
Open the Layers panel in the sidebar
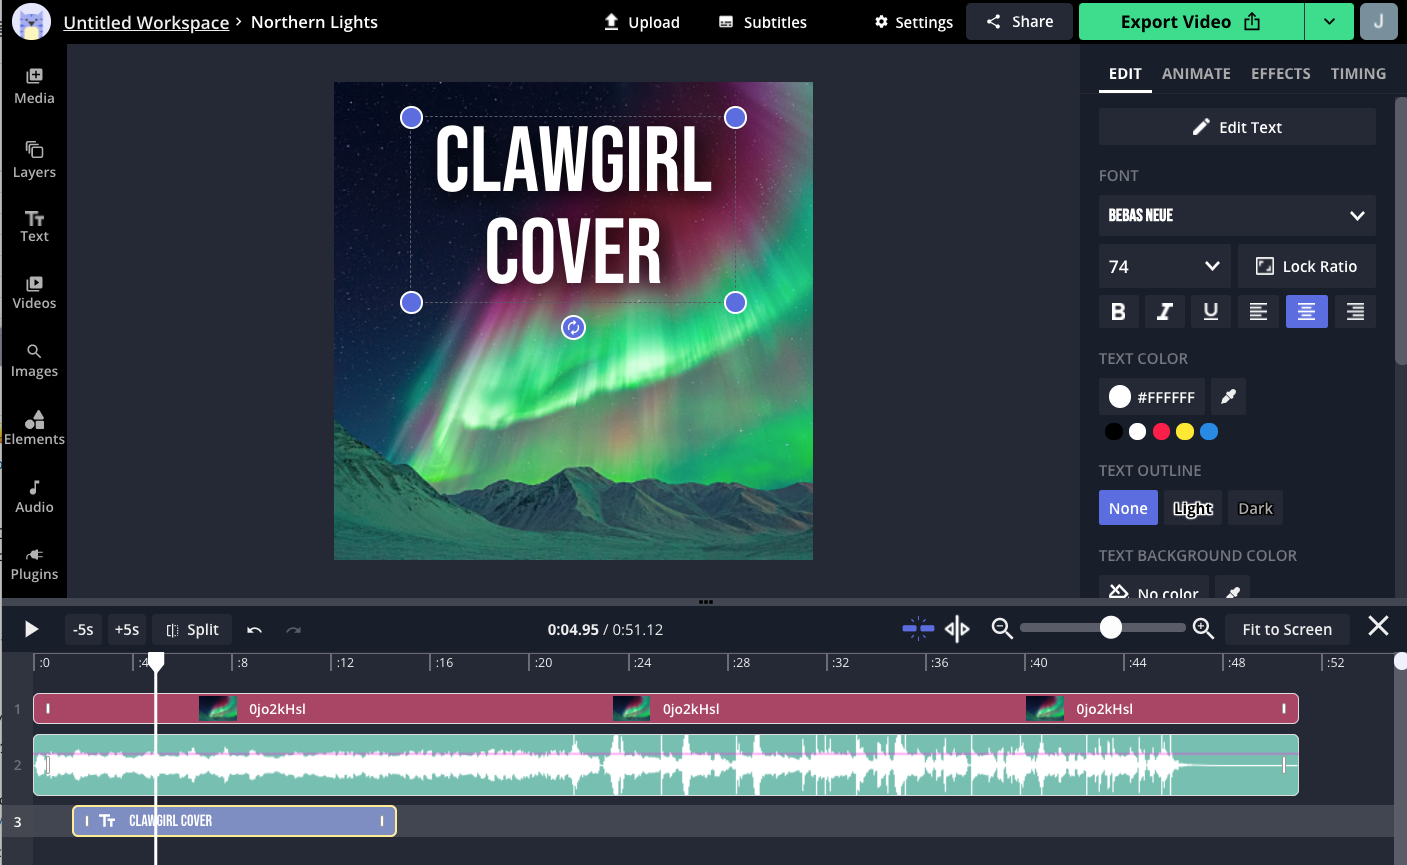(34, 160)
